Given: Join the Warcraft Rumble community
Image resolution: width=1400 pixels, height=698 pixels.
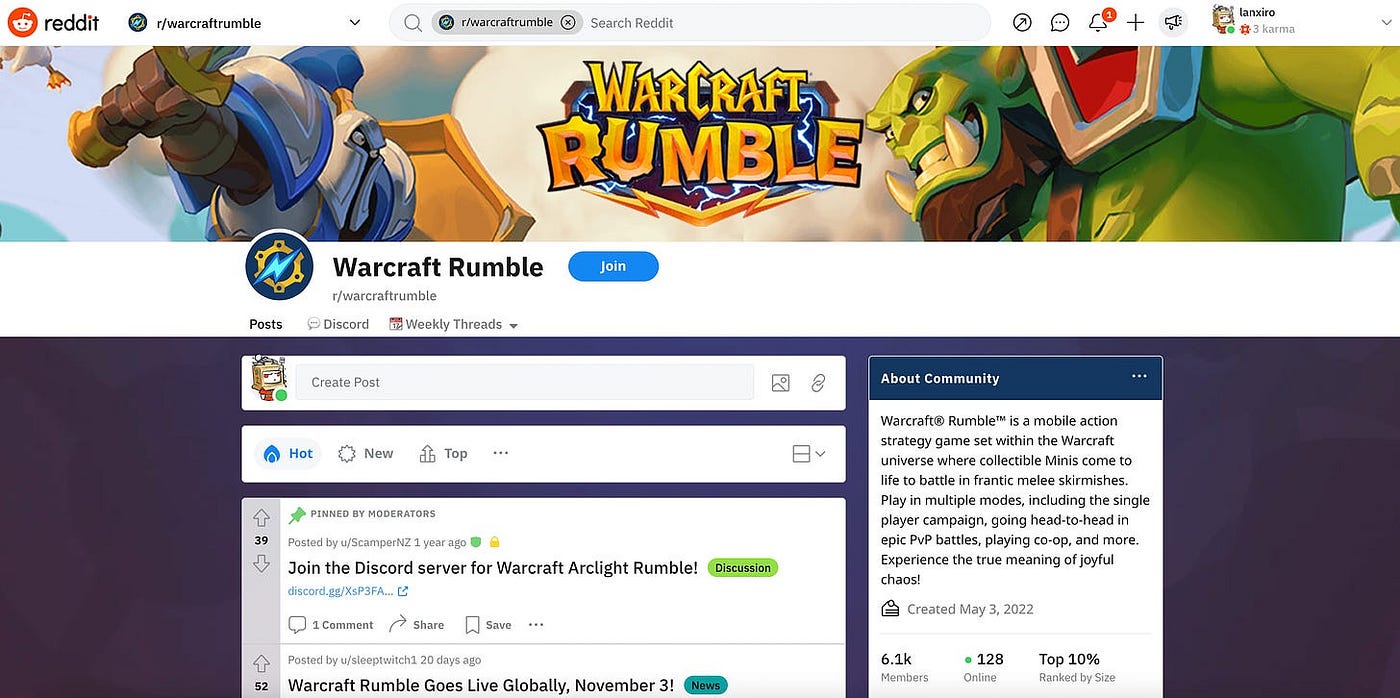Looking at the screenshot, I should [613, 266].
